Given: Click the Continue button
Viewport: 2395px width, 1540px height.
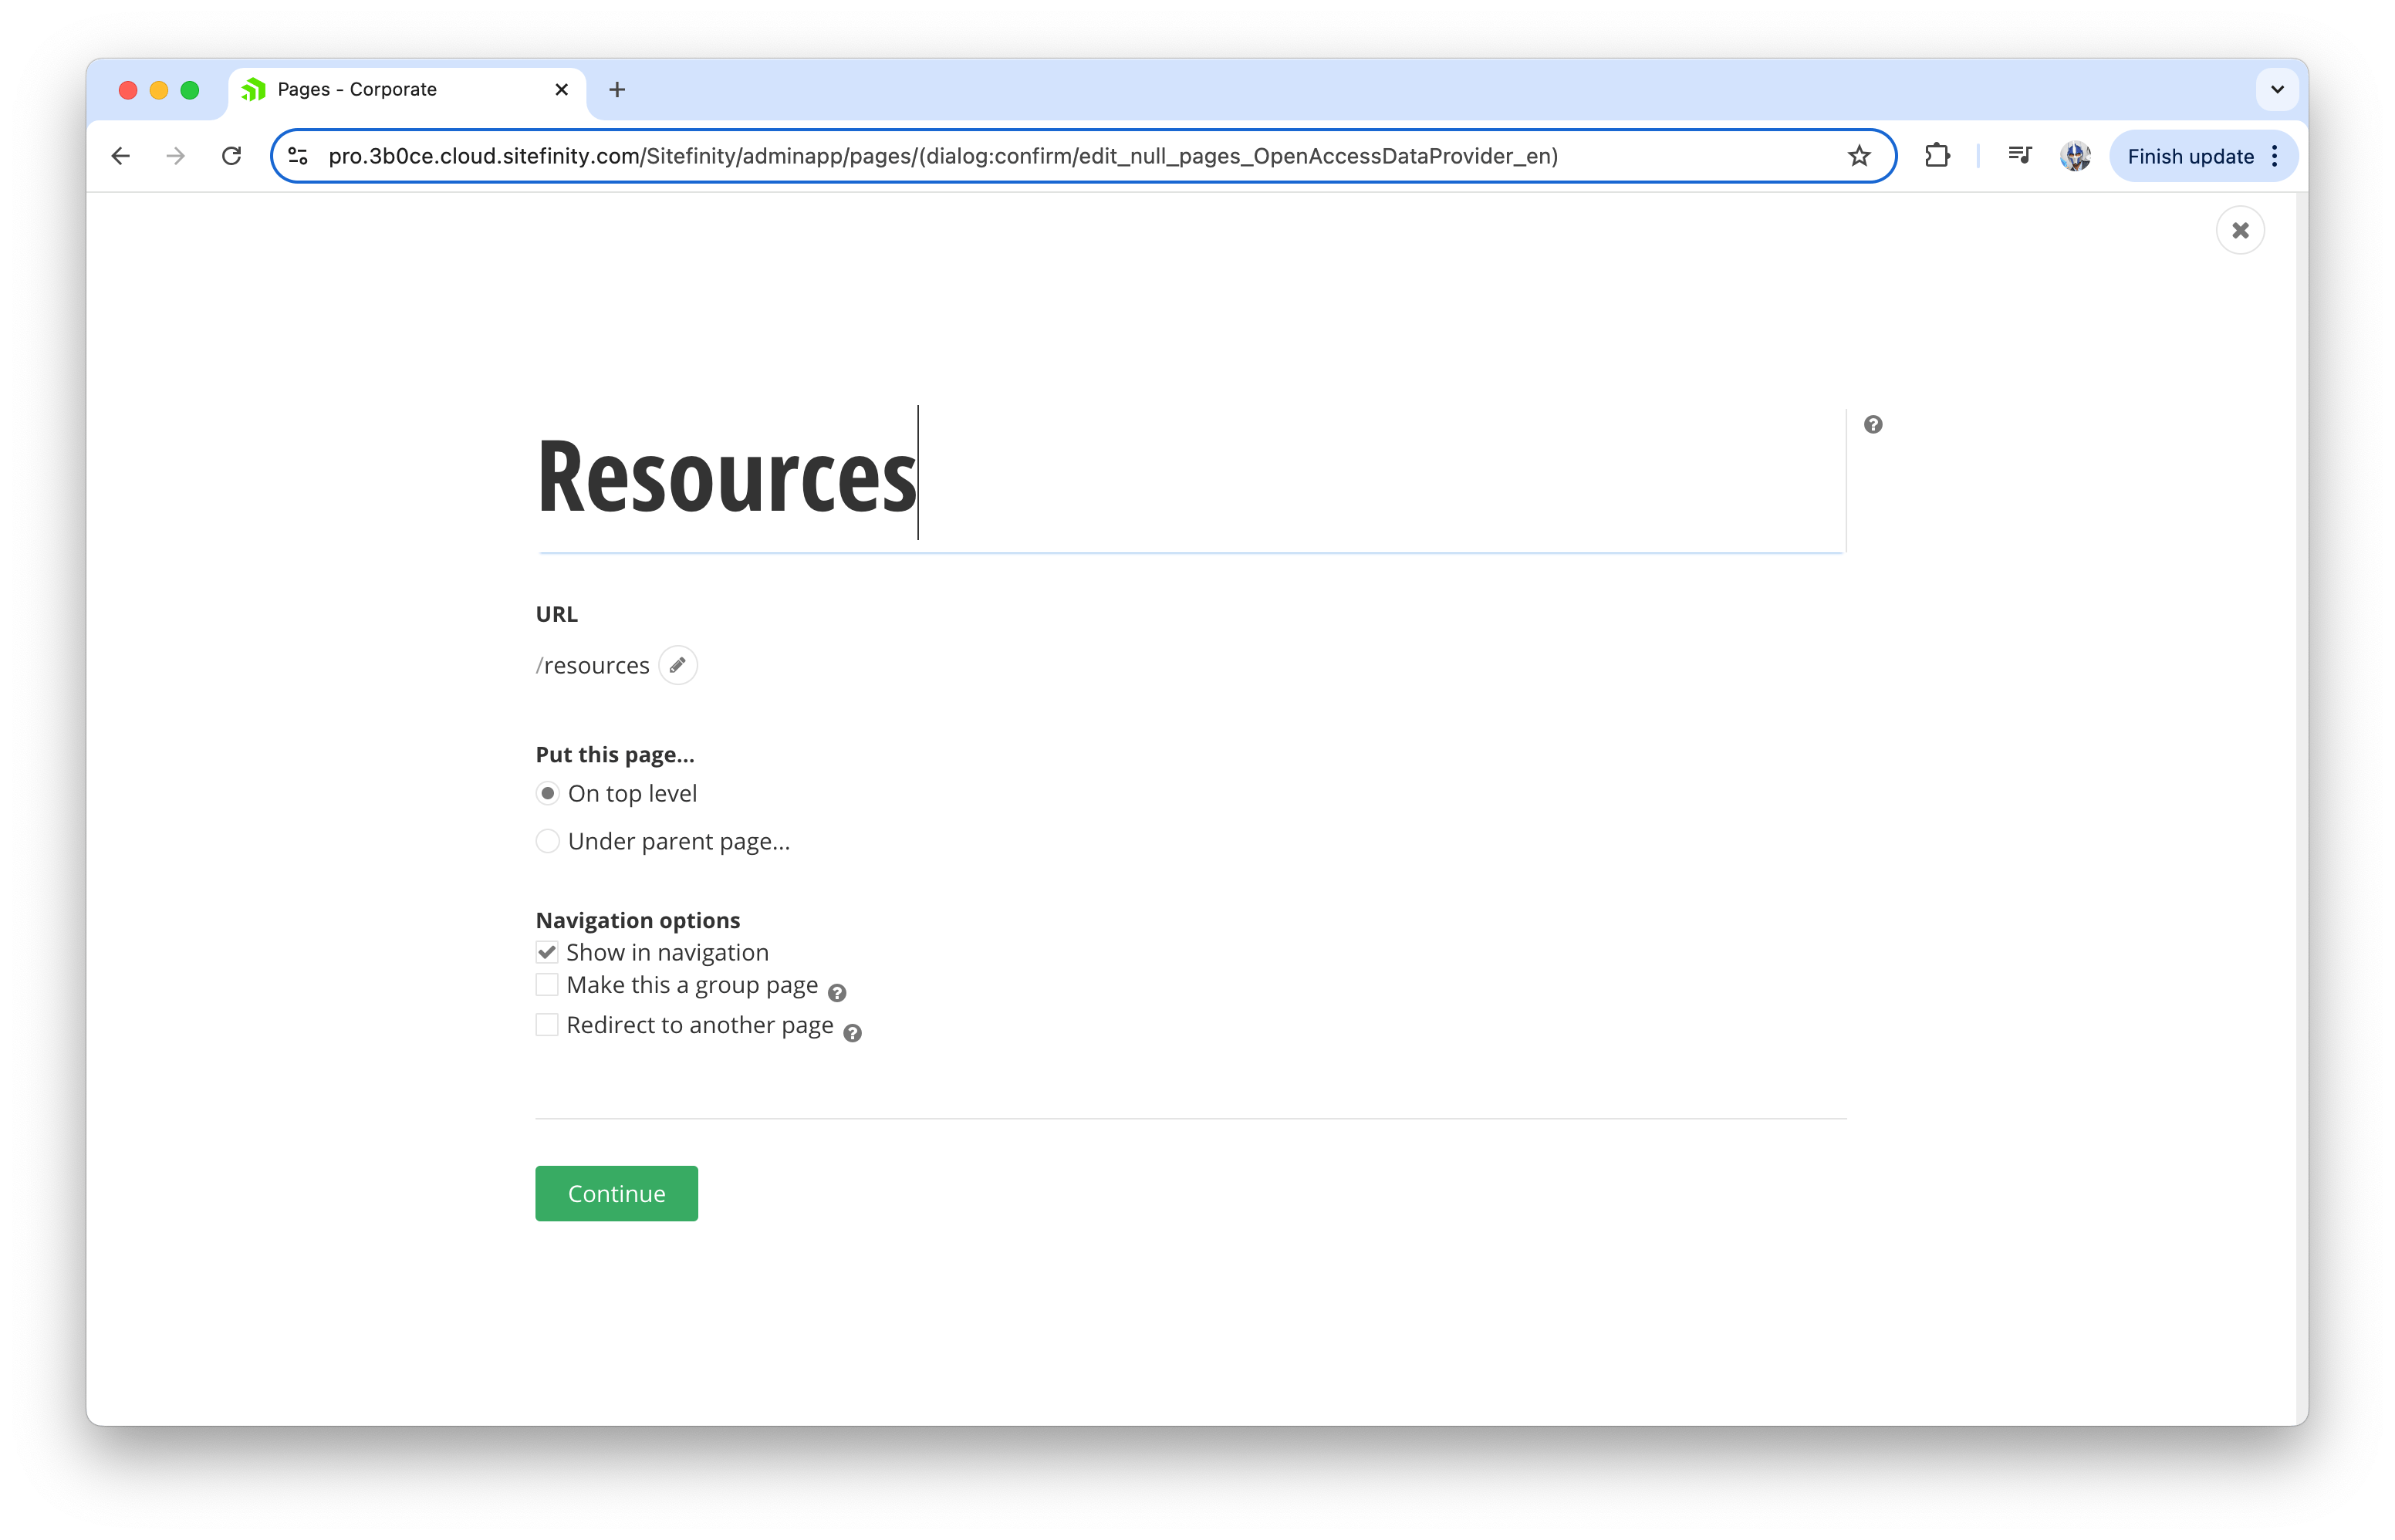Looking at the screenshot, I should click(616, 1193).
